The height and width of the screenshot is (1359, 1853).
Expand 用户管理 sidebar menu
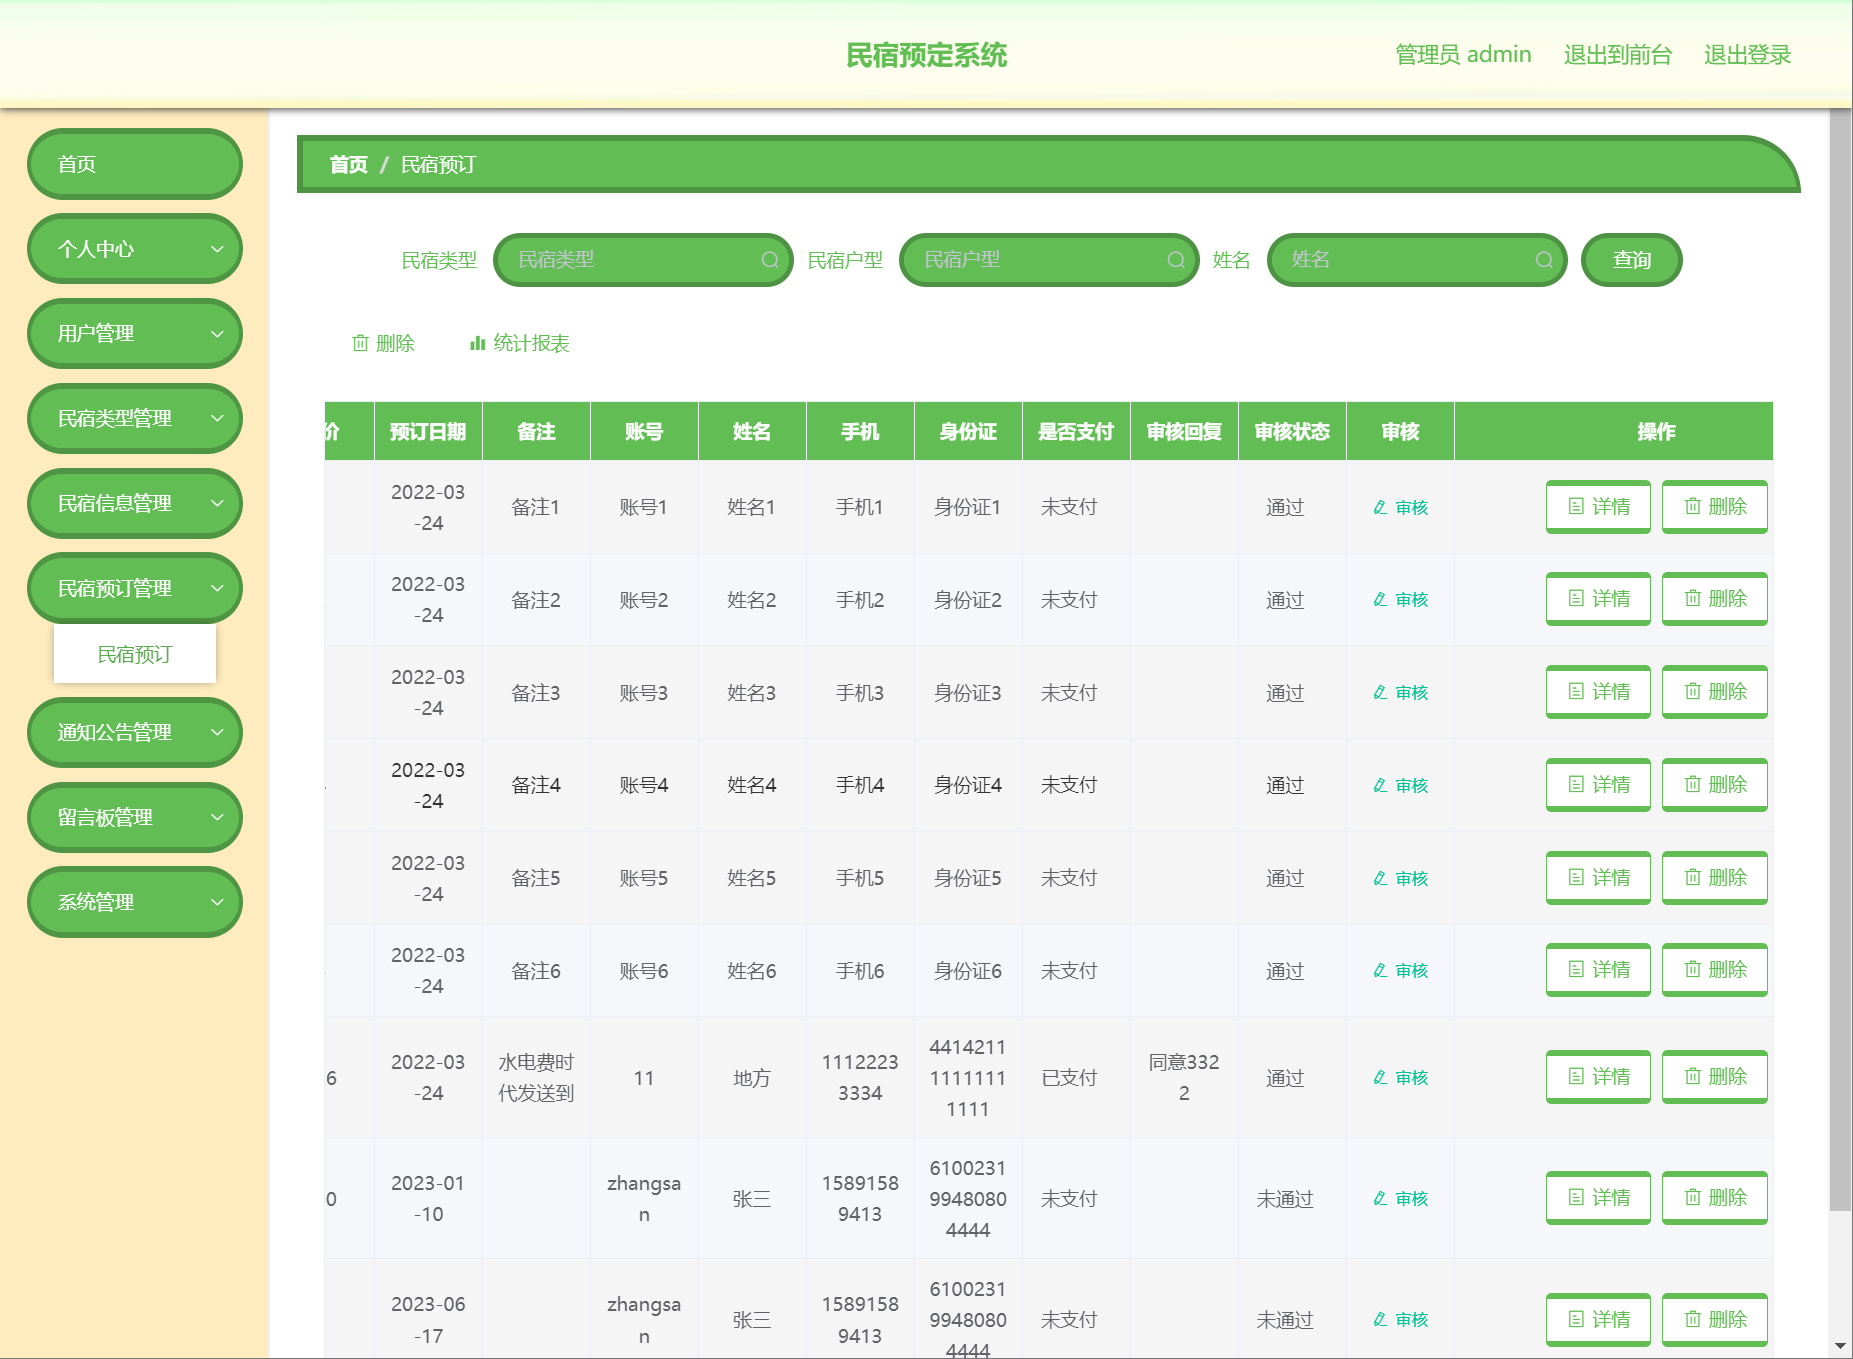(x=135, y=334)
